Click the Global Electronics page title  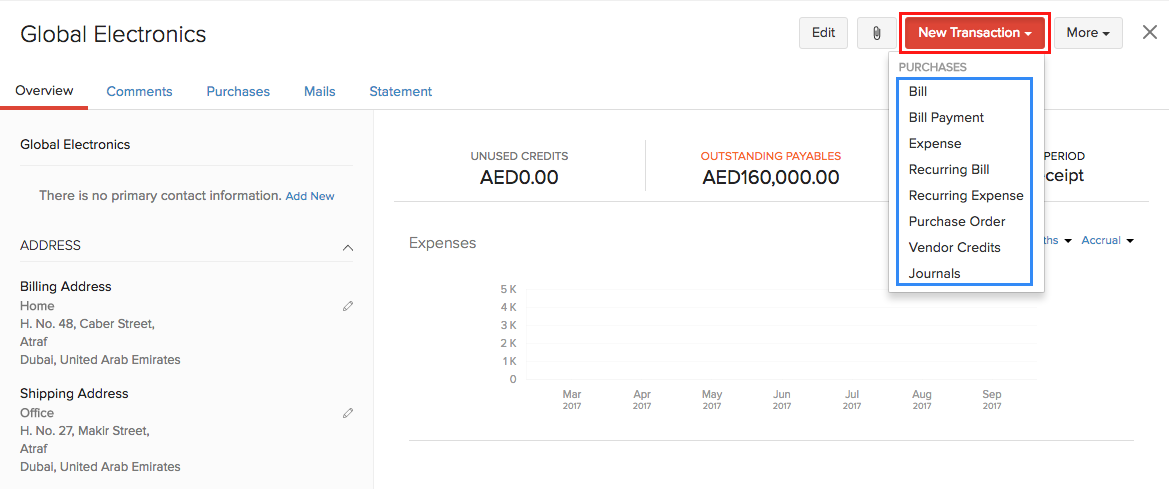tap(113, 34)
